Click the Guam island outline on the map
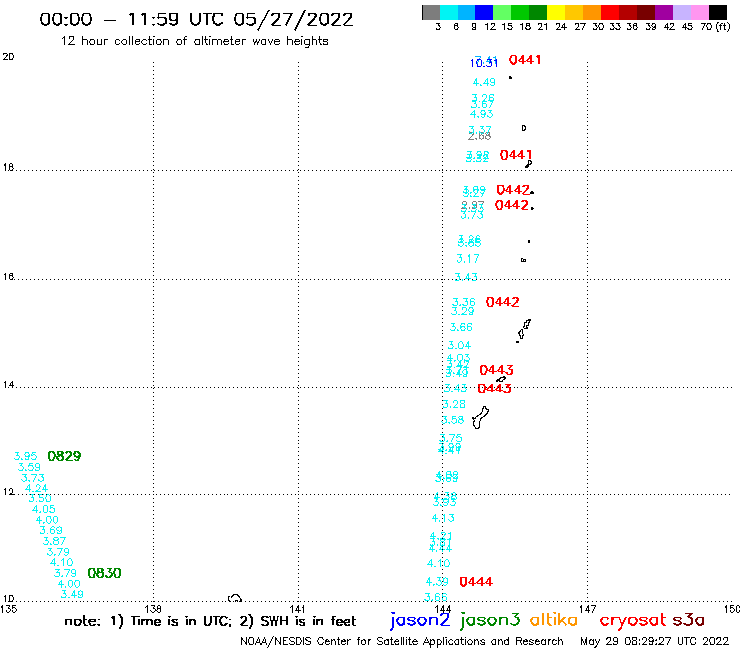Screen dimensions: 740x650 tap(480, 418)
